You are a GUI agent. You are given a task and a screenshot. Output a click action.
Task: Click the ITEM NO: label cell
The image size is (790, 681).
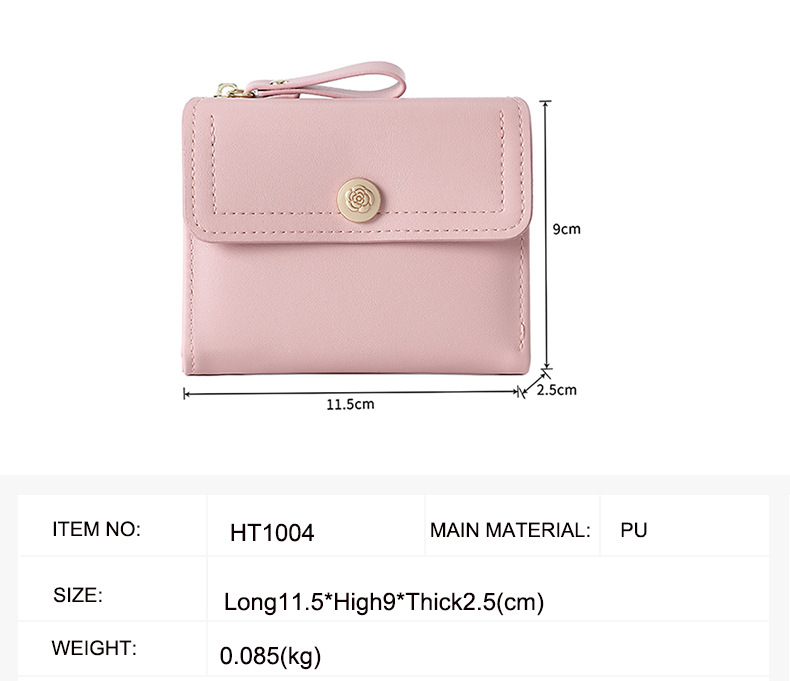pos(112,525)
